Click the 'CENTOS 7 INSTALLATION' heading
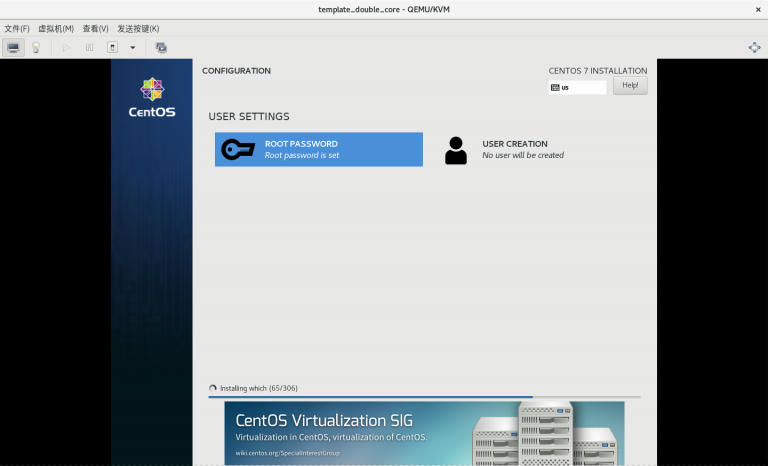This screenshot has width=768, height=466. click(x=598, y=71)
